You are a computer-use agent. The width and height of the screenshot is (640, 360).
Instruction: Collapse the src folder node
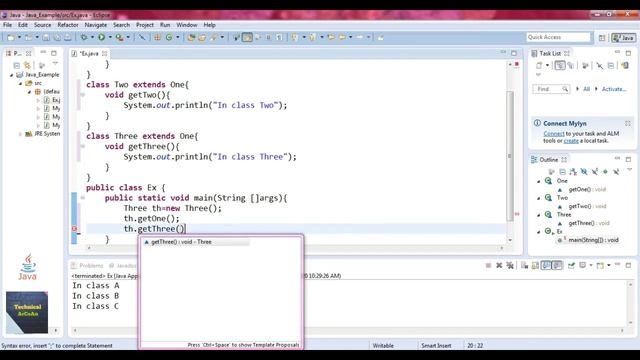tap(20, 83)
